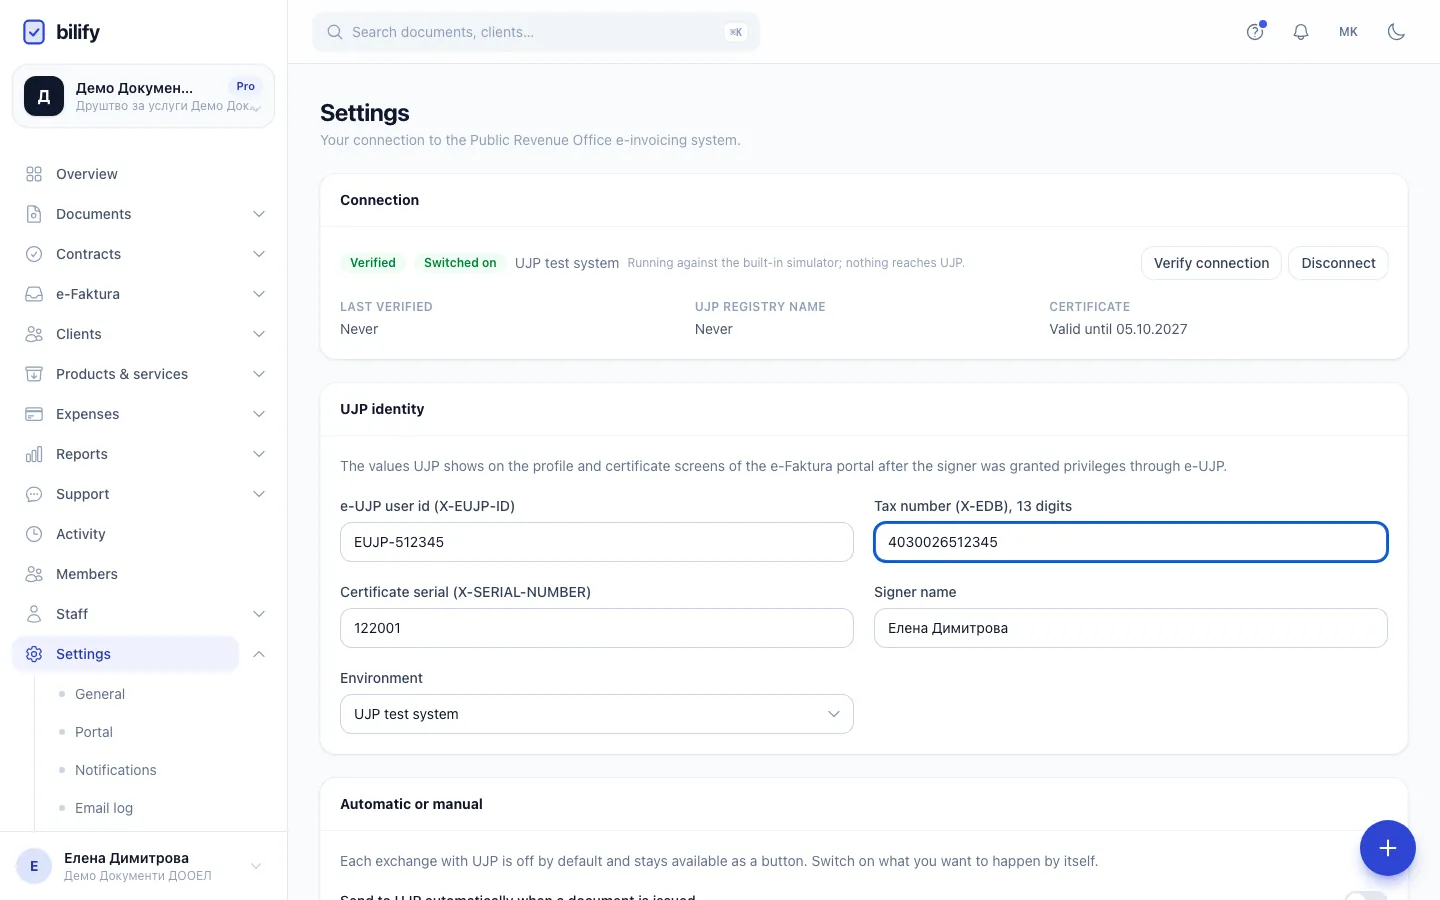
Task: Focus the search documents, clients box
Action: (536, 32)
